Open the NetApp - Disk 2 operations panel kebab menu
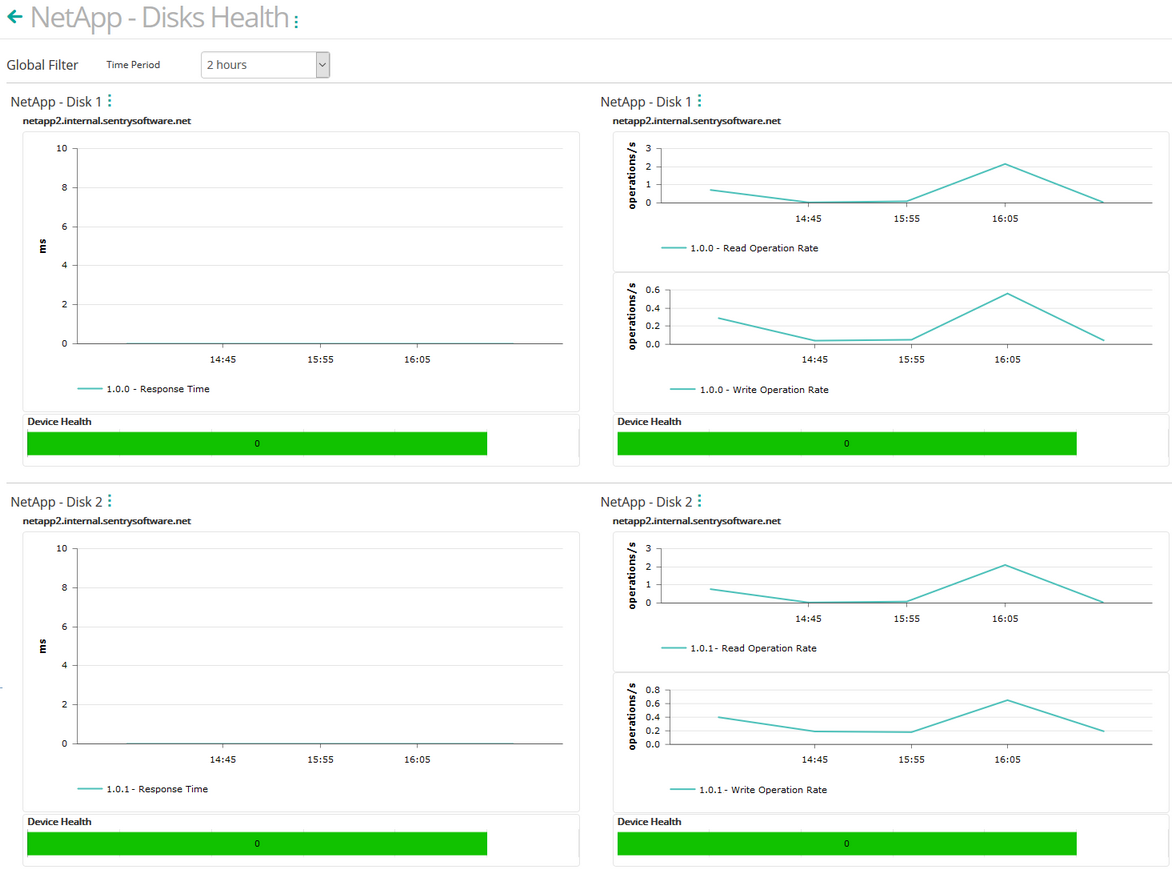This screenshot has width=1172, height=870. pos(702,500)
